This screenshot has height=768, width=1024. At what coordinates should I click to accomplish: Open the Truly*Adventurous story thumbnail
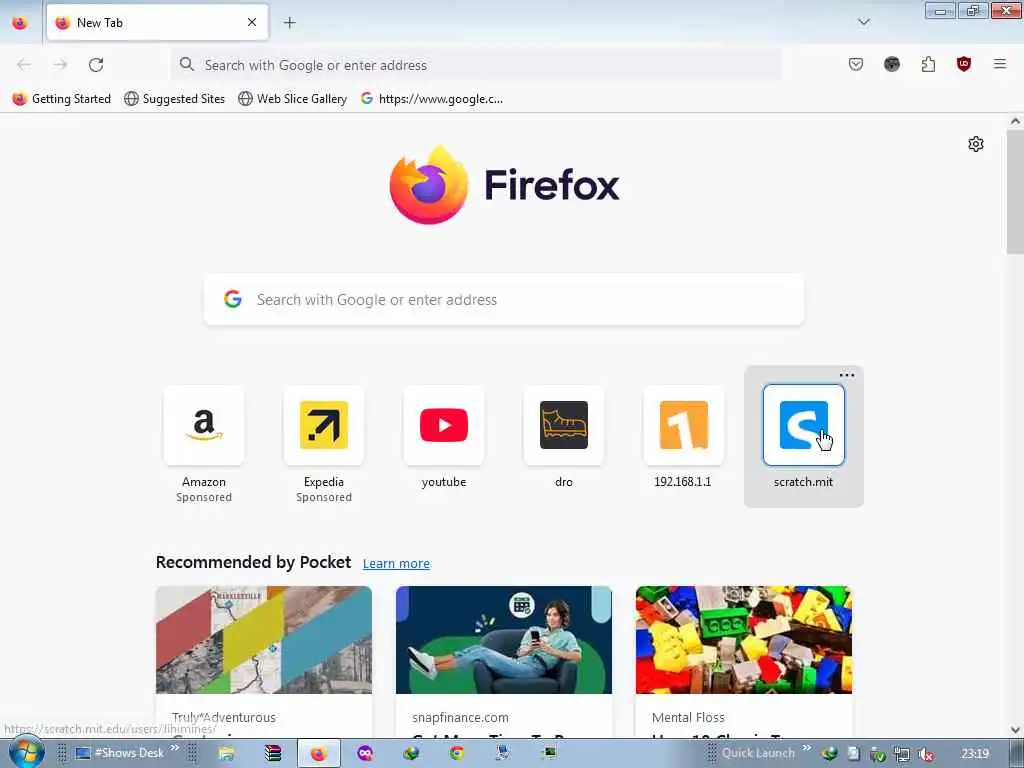click(x=264, y=639)
